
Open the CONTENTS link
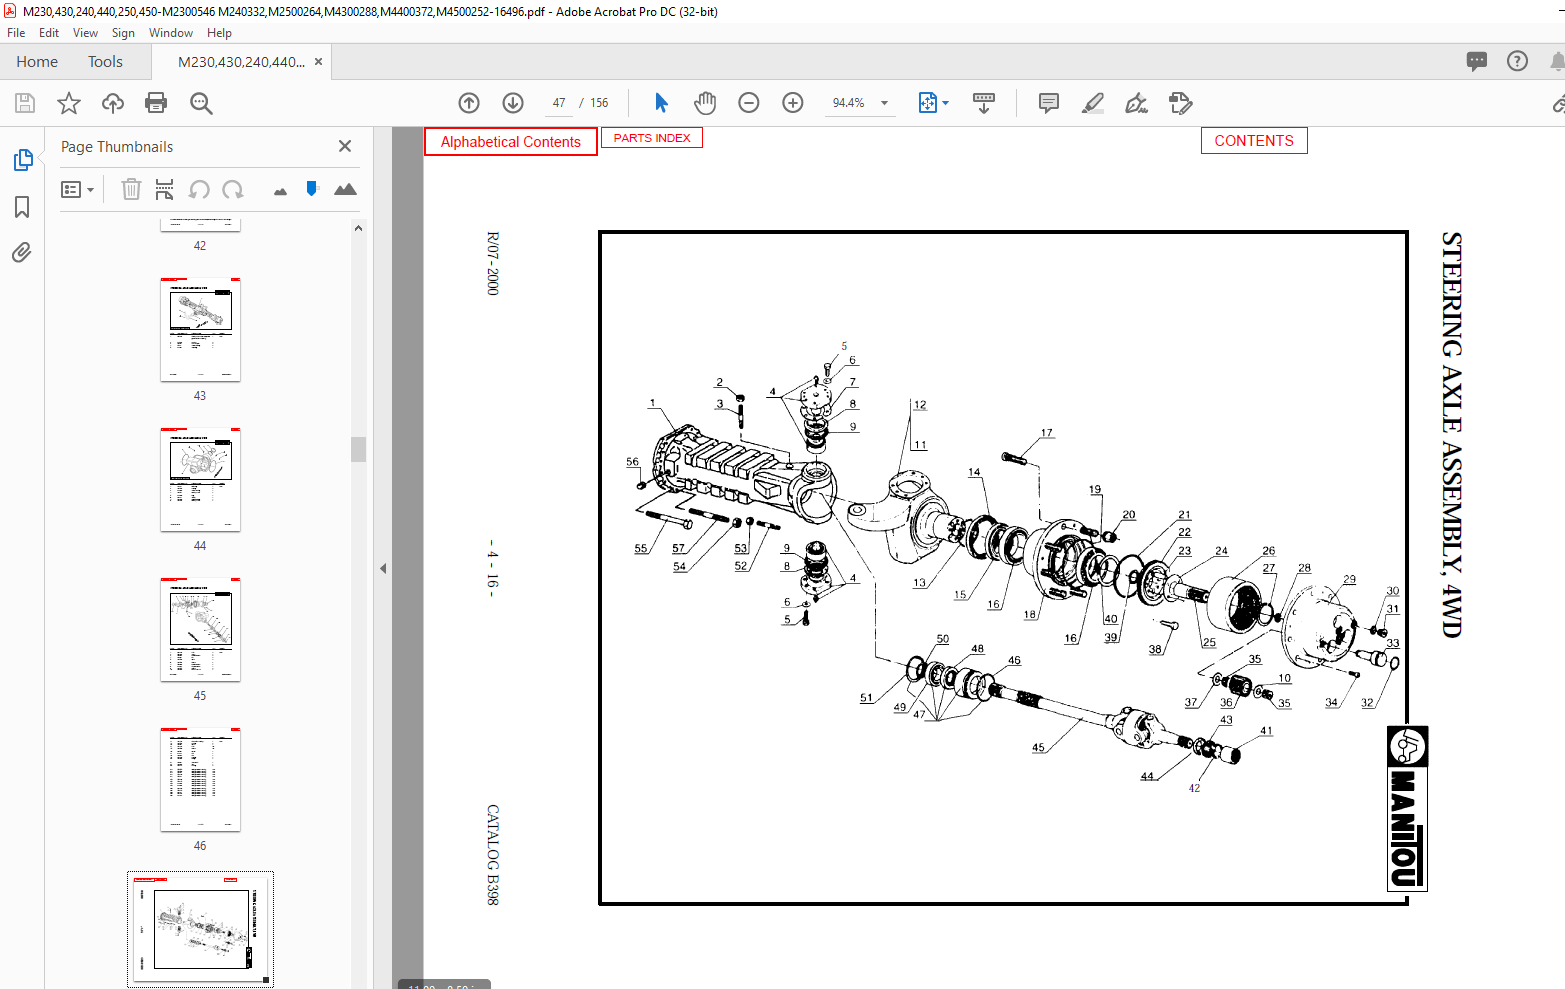coord(1254,141)
